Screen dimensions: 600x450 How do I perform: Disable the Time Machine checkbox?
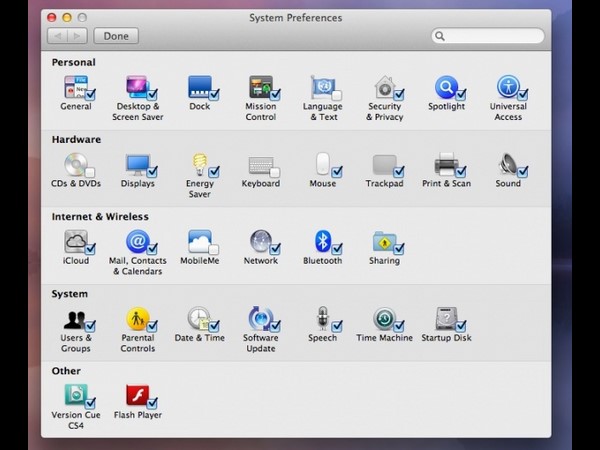click(x=399, y=326)
